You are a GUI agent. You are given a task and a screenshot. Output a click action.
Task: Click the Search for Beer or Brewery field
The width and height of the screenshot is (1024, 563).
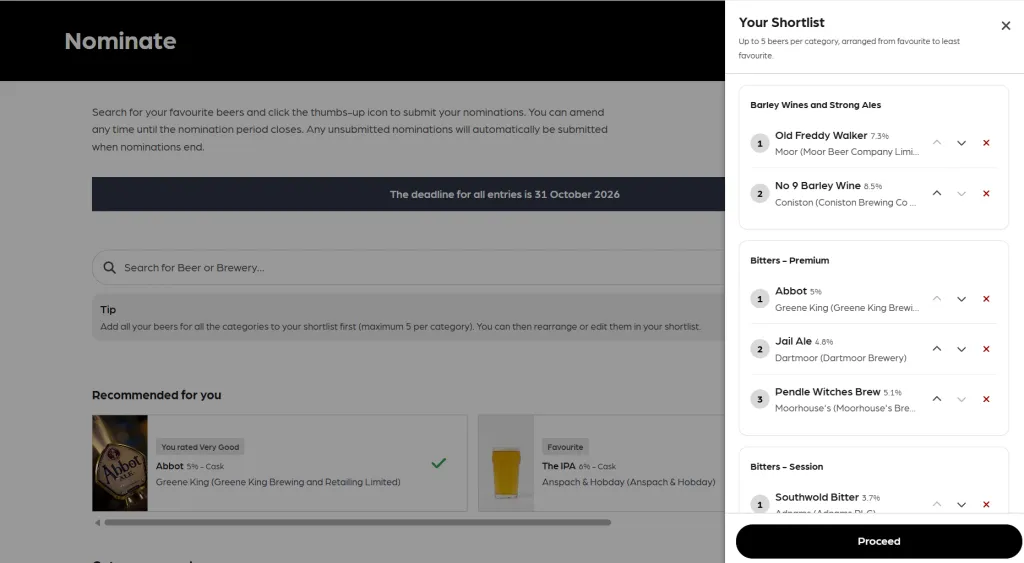coord(408,267)
